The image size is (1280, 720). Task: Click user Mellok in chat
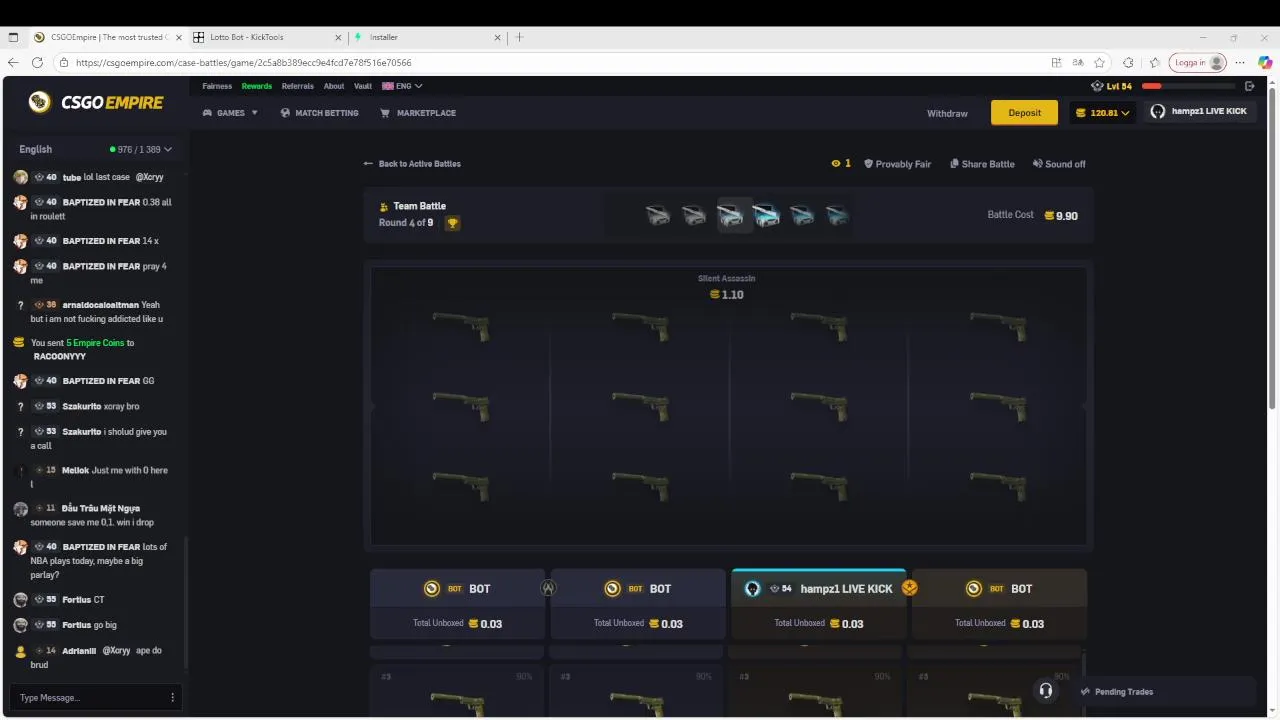click(x=75, y=470)
